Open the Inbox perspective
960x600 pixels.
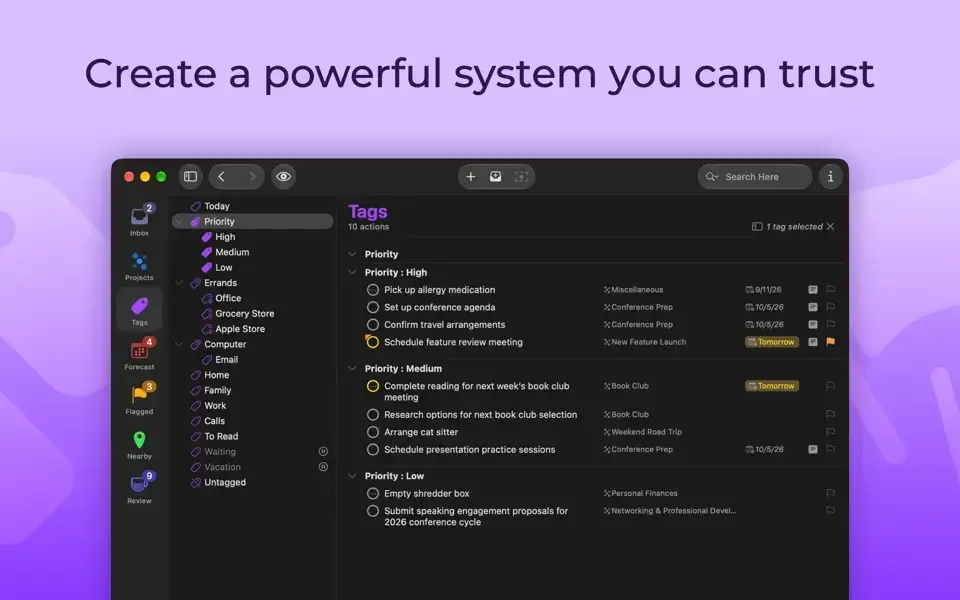[140, 220]
